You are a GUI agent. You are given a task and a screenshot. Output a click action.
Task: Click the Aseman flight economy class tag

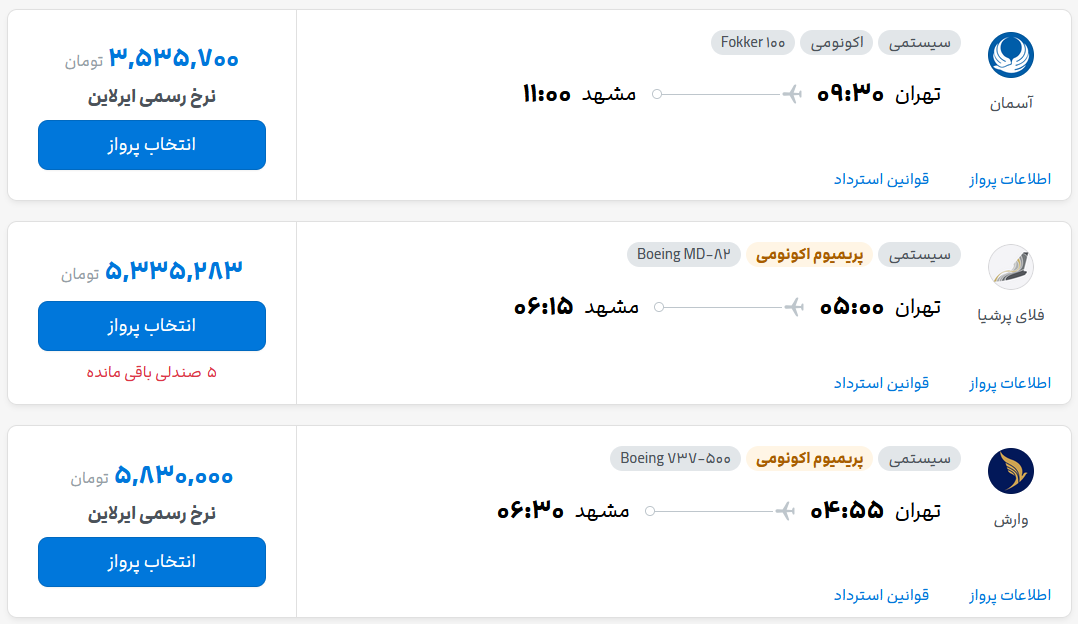(836, 42)
